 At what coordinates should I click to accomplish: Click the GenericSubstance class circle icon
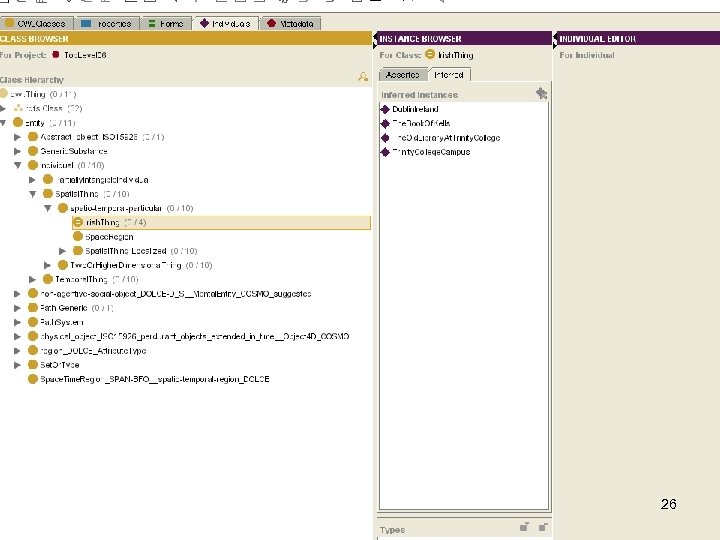click(33, 151)
